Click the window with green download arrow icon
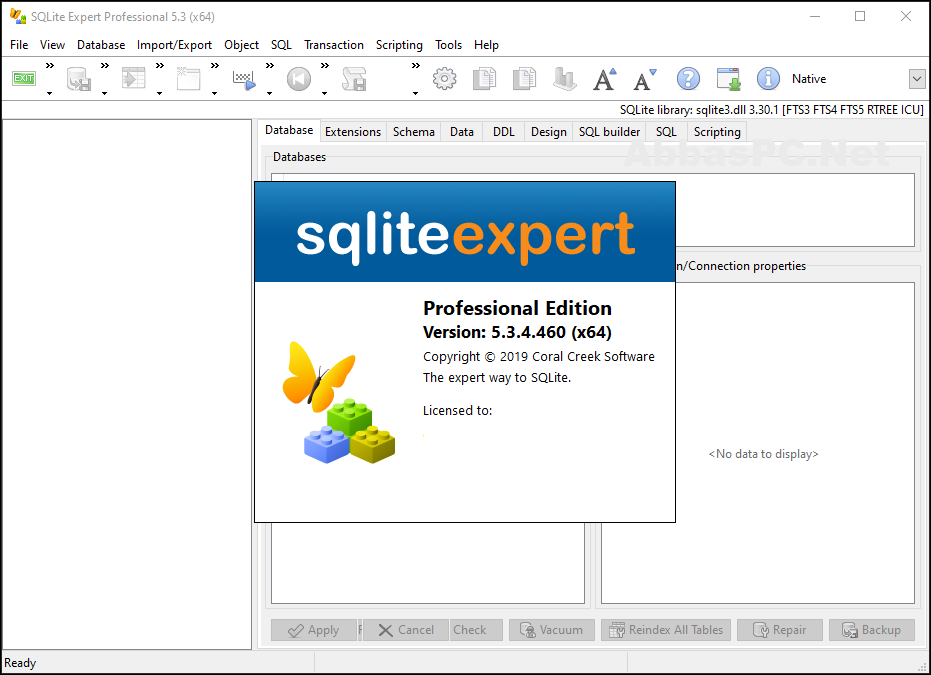Viewport: 931px width, 675px height. click(729, 79)
